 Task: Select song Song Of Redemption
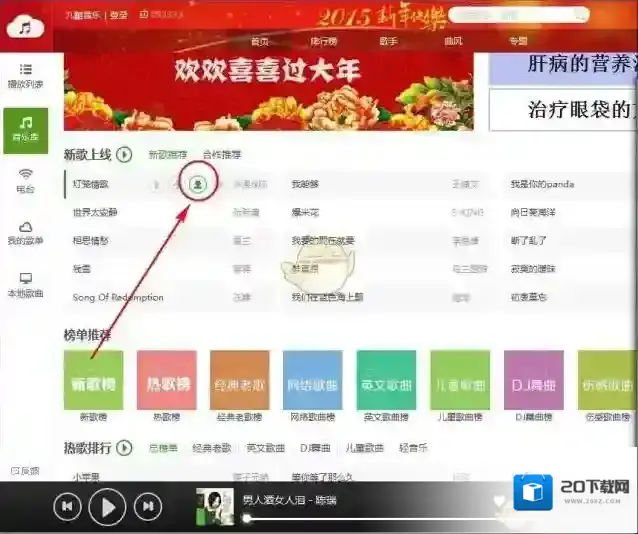(x=118, y=298)
